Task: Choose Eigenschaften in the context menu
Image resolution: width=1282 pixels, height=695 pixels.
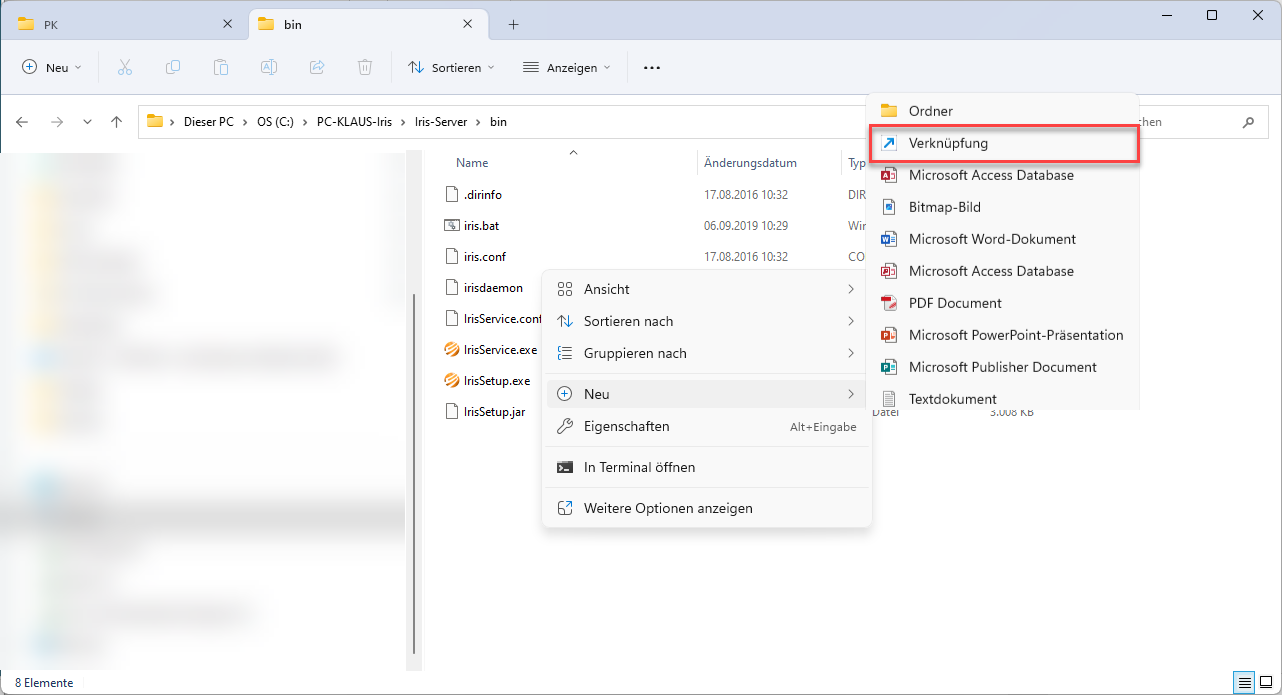Action: point(626,426)
